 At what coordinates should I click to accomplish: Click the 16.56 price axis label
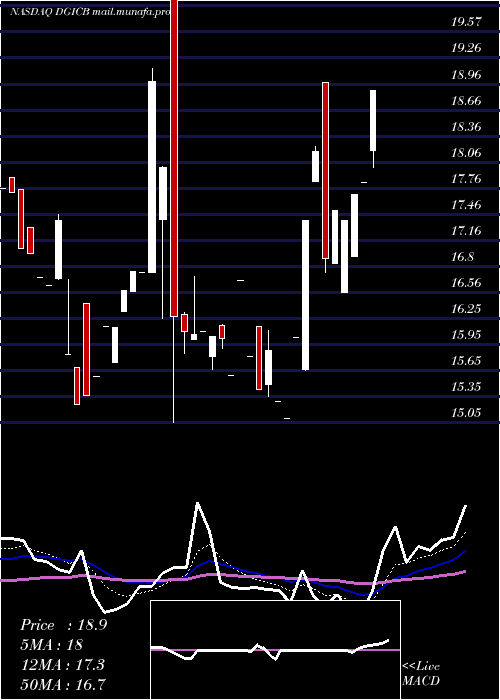click(x=466, y=283)
